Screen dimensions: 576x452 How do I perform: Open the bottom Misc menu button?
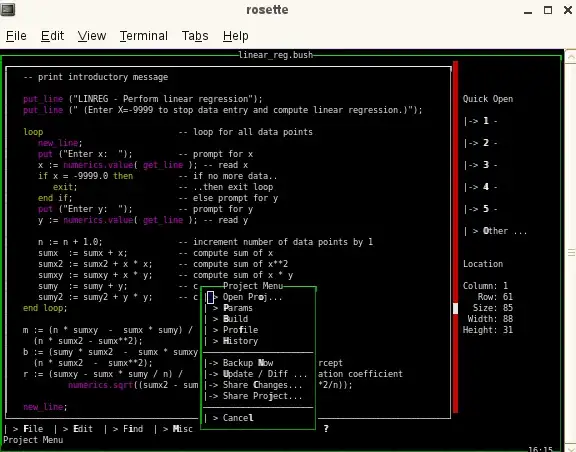(x=173, y=429)
